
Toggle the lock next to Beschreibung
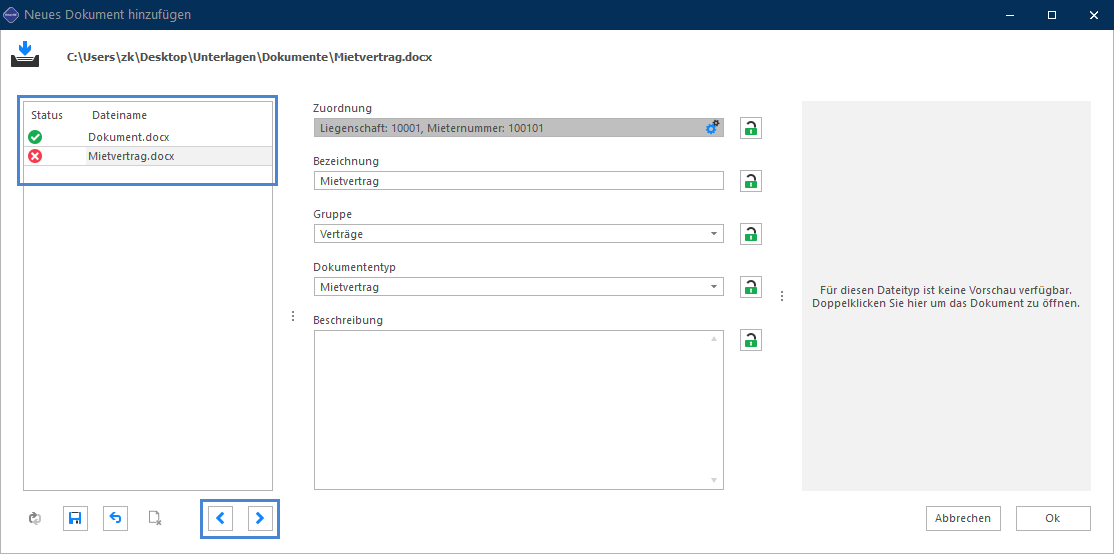(x=751, y=340)
